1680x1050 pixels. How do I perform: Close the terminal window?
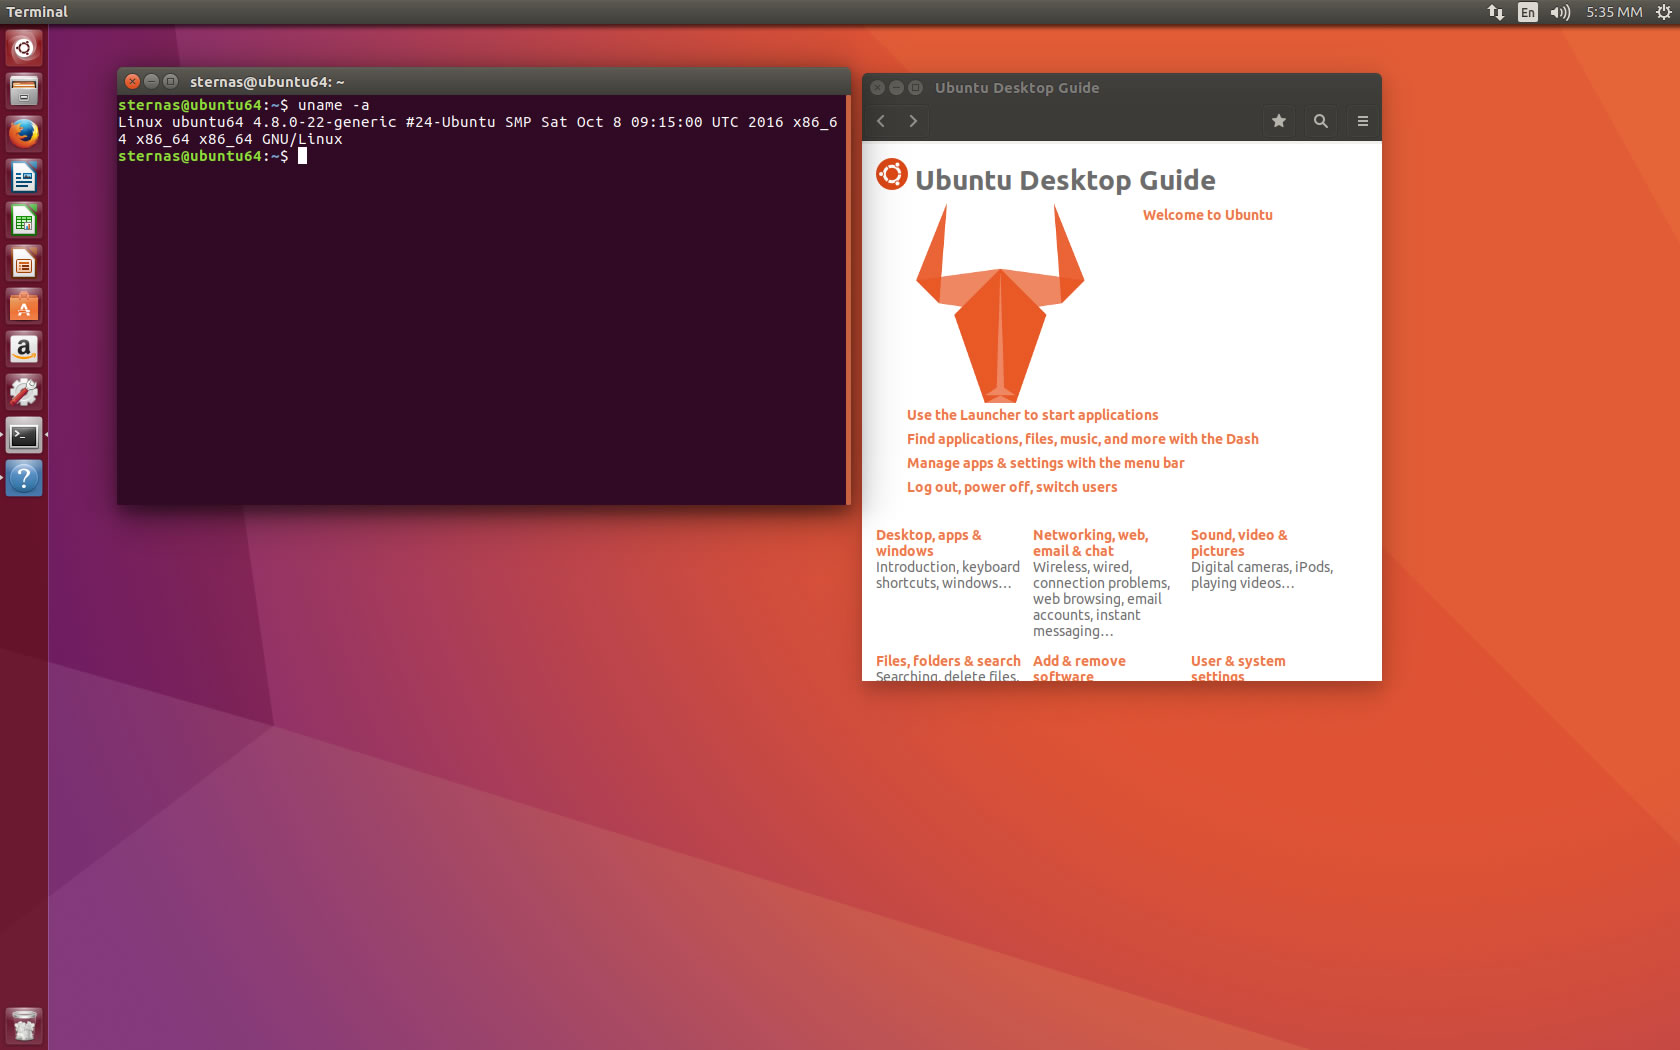click(132, 82)
